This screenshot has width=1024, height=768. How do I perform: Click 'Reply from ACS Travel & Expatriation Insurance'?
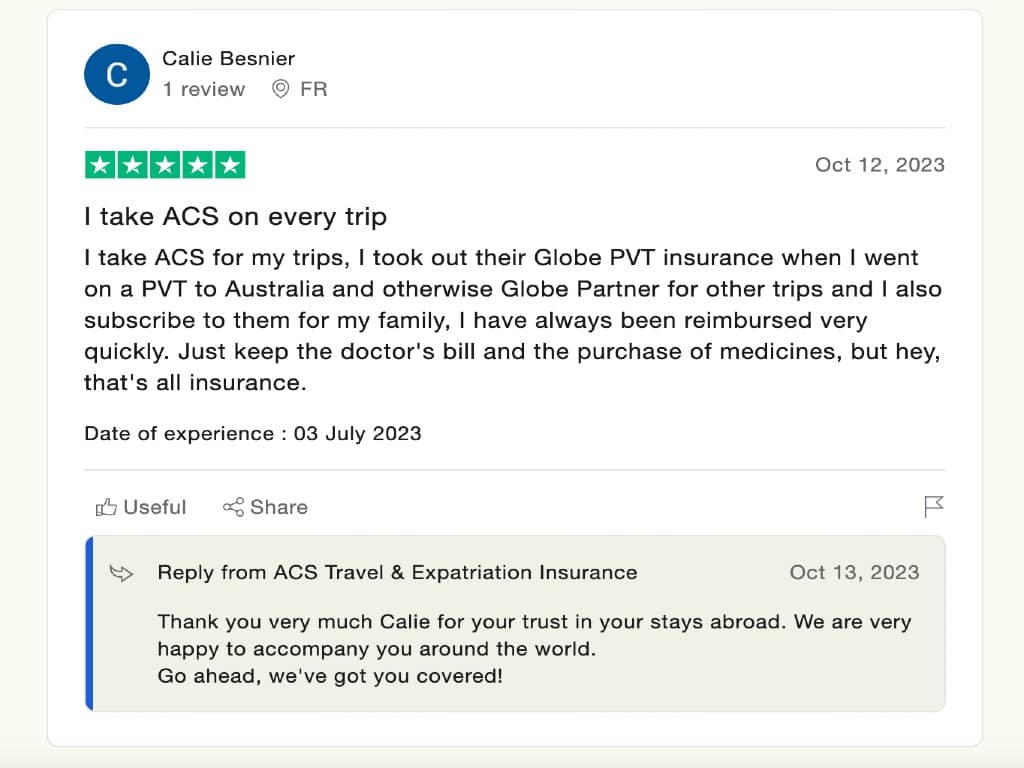point(396,573)
